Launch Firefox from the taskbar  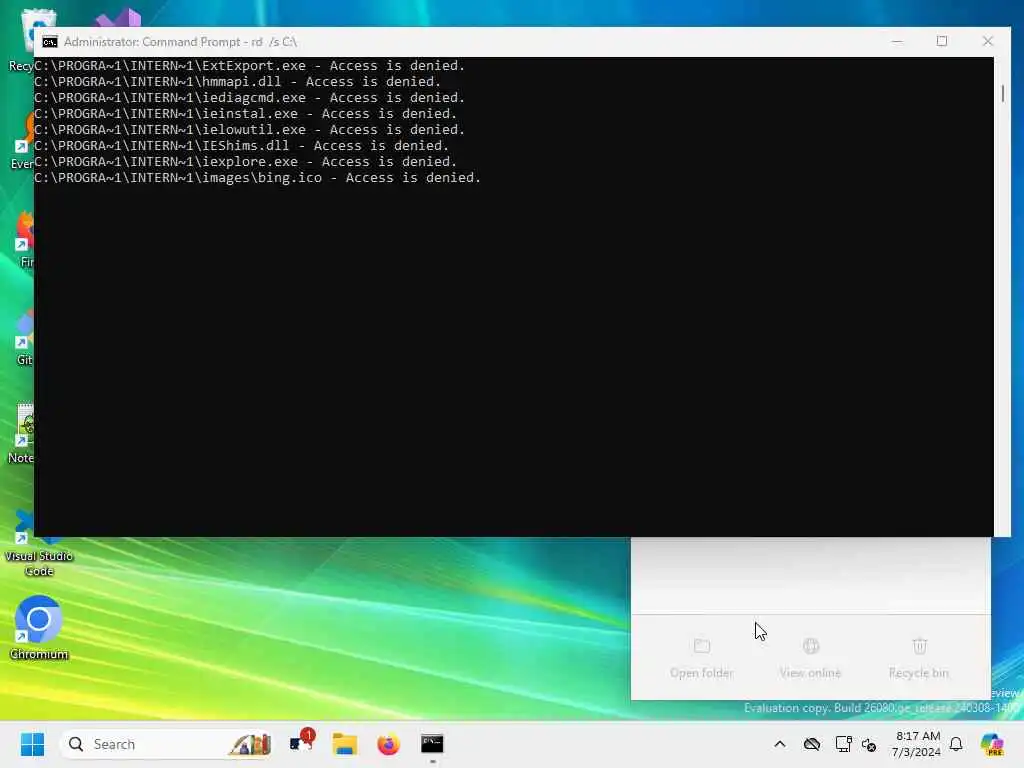[389, 744]
